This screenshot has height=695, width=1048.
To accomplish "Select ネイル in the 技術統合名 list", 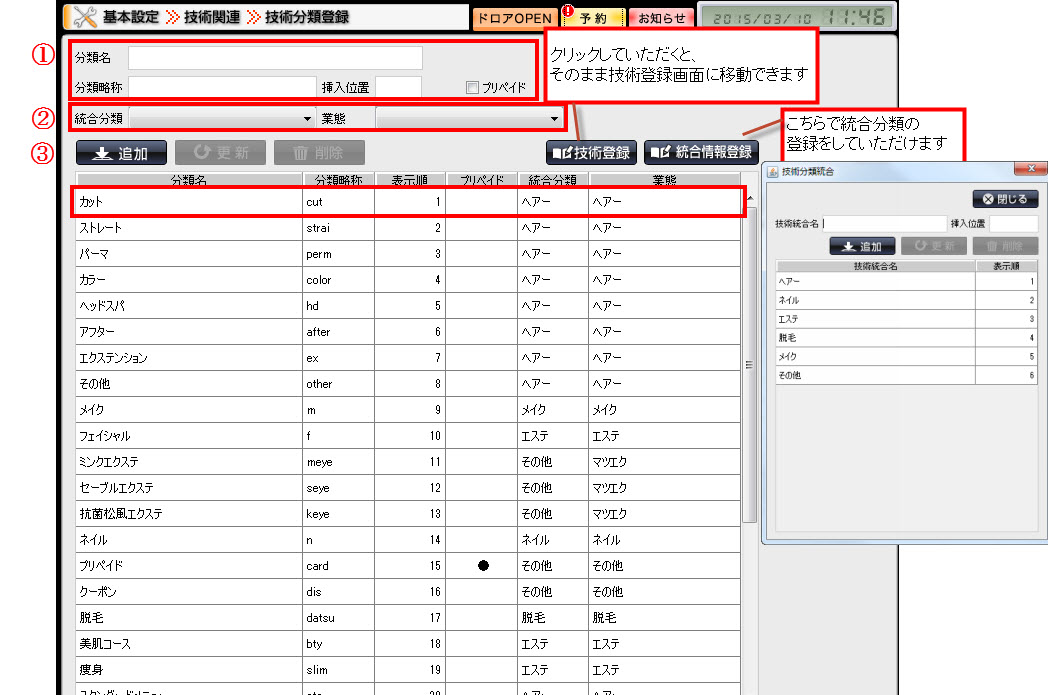I will (x=875, y=300).
